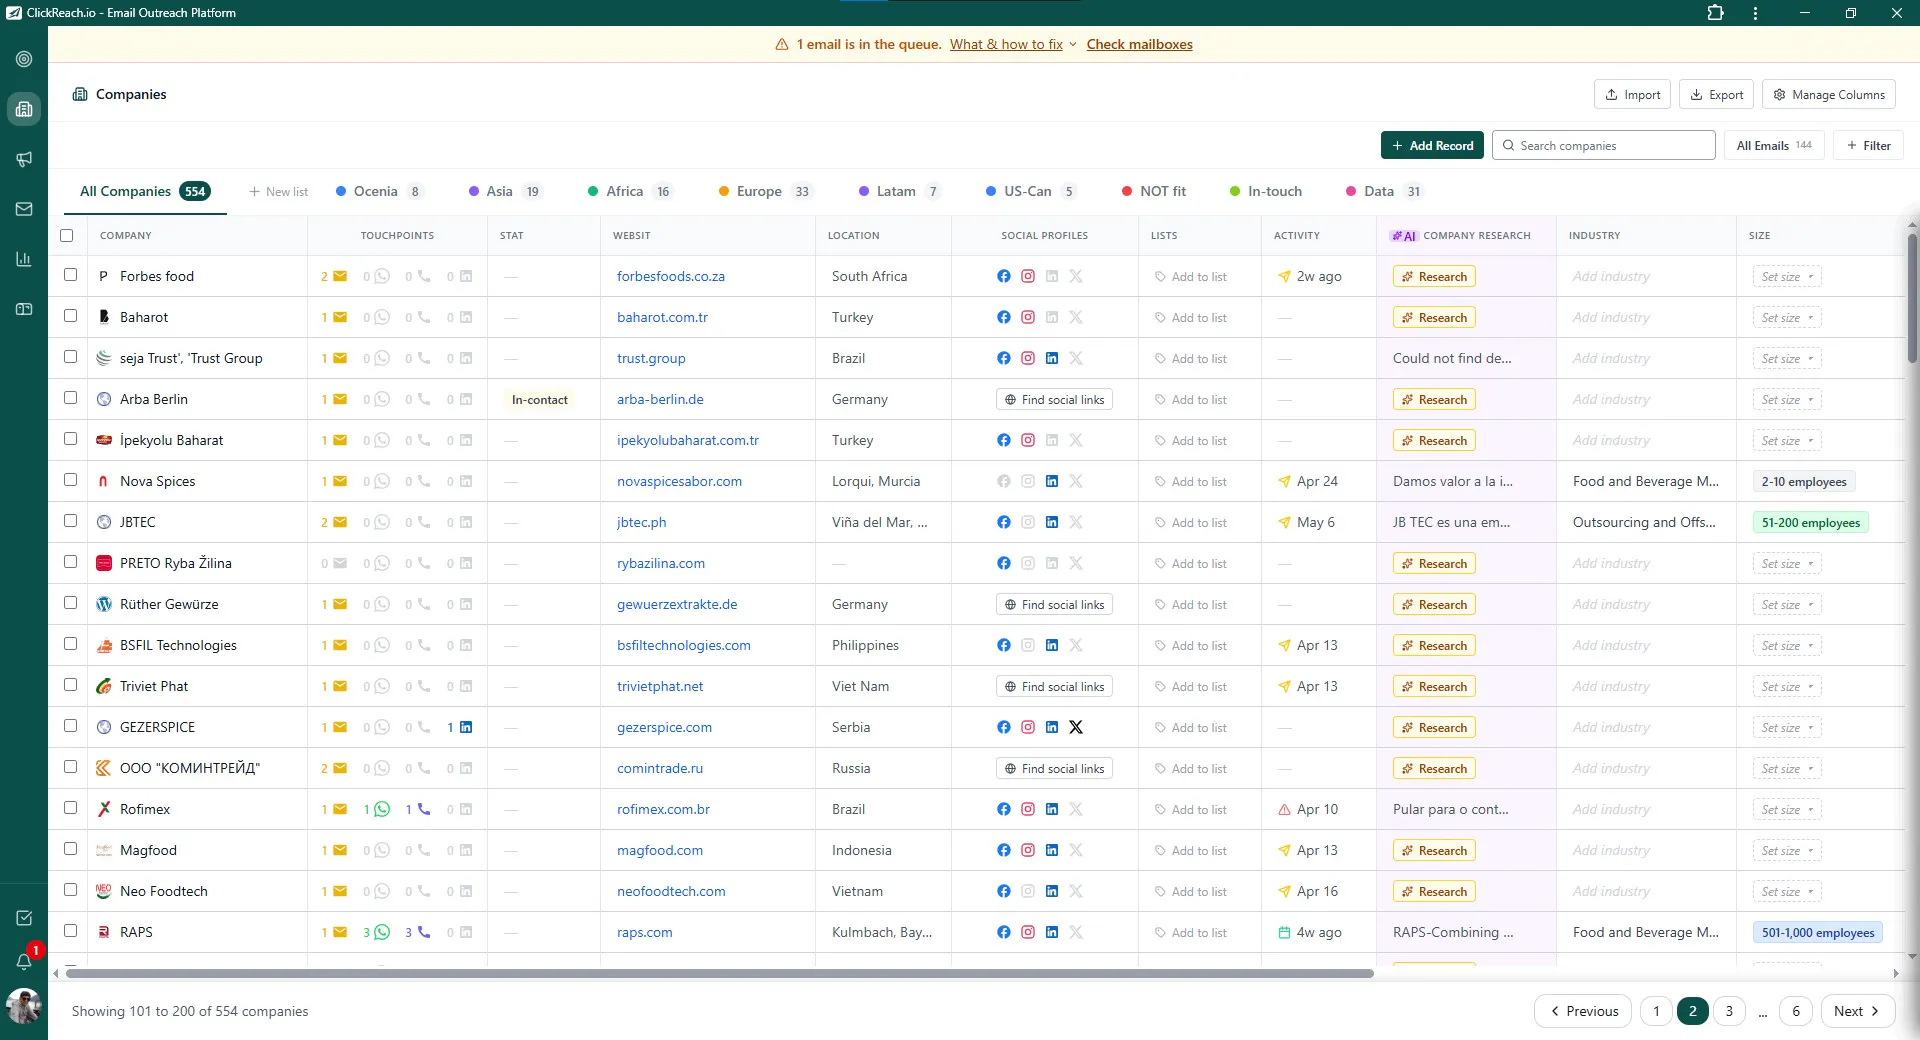Screen dimensions: 1920x1040
Task: Click Instagram icon for Magfood
Action: pos(1028,850)
